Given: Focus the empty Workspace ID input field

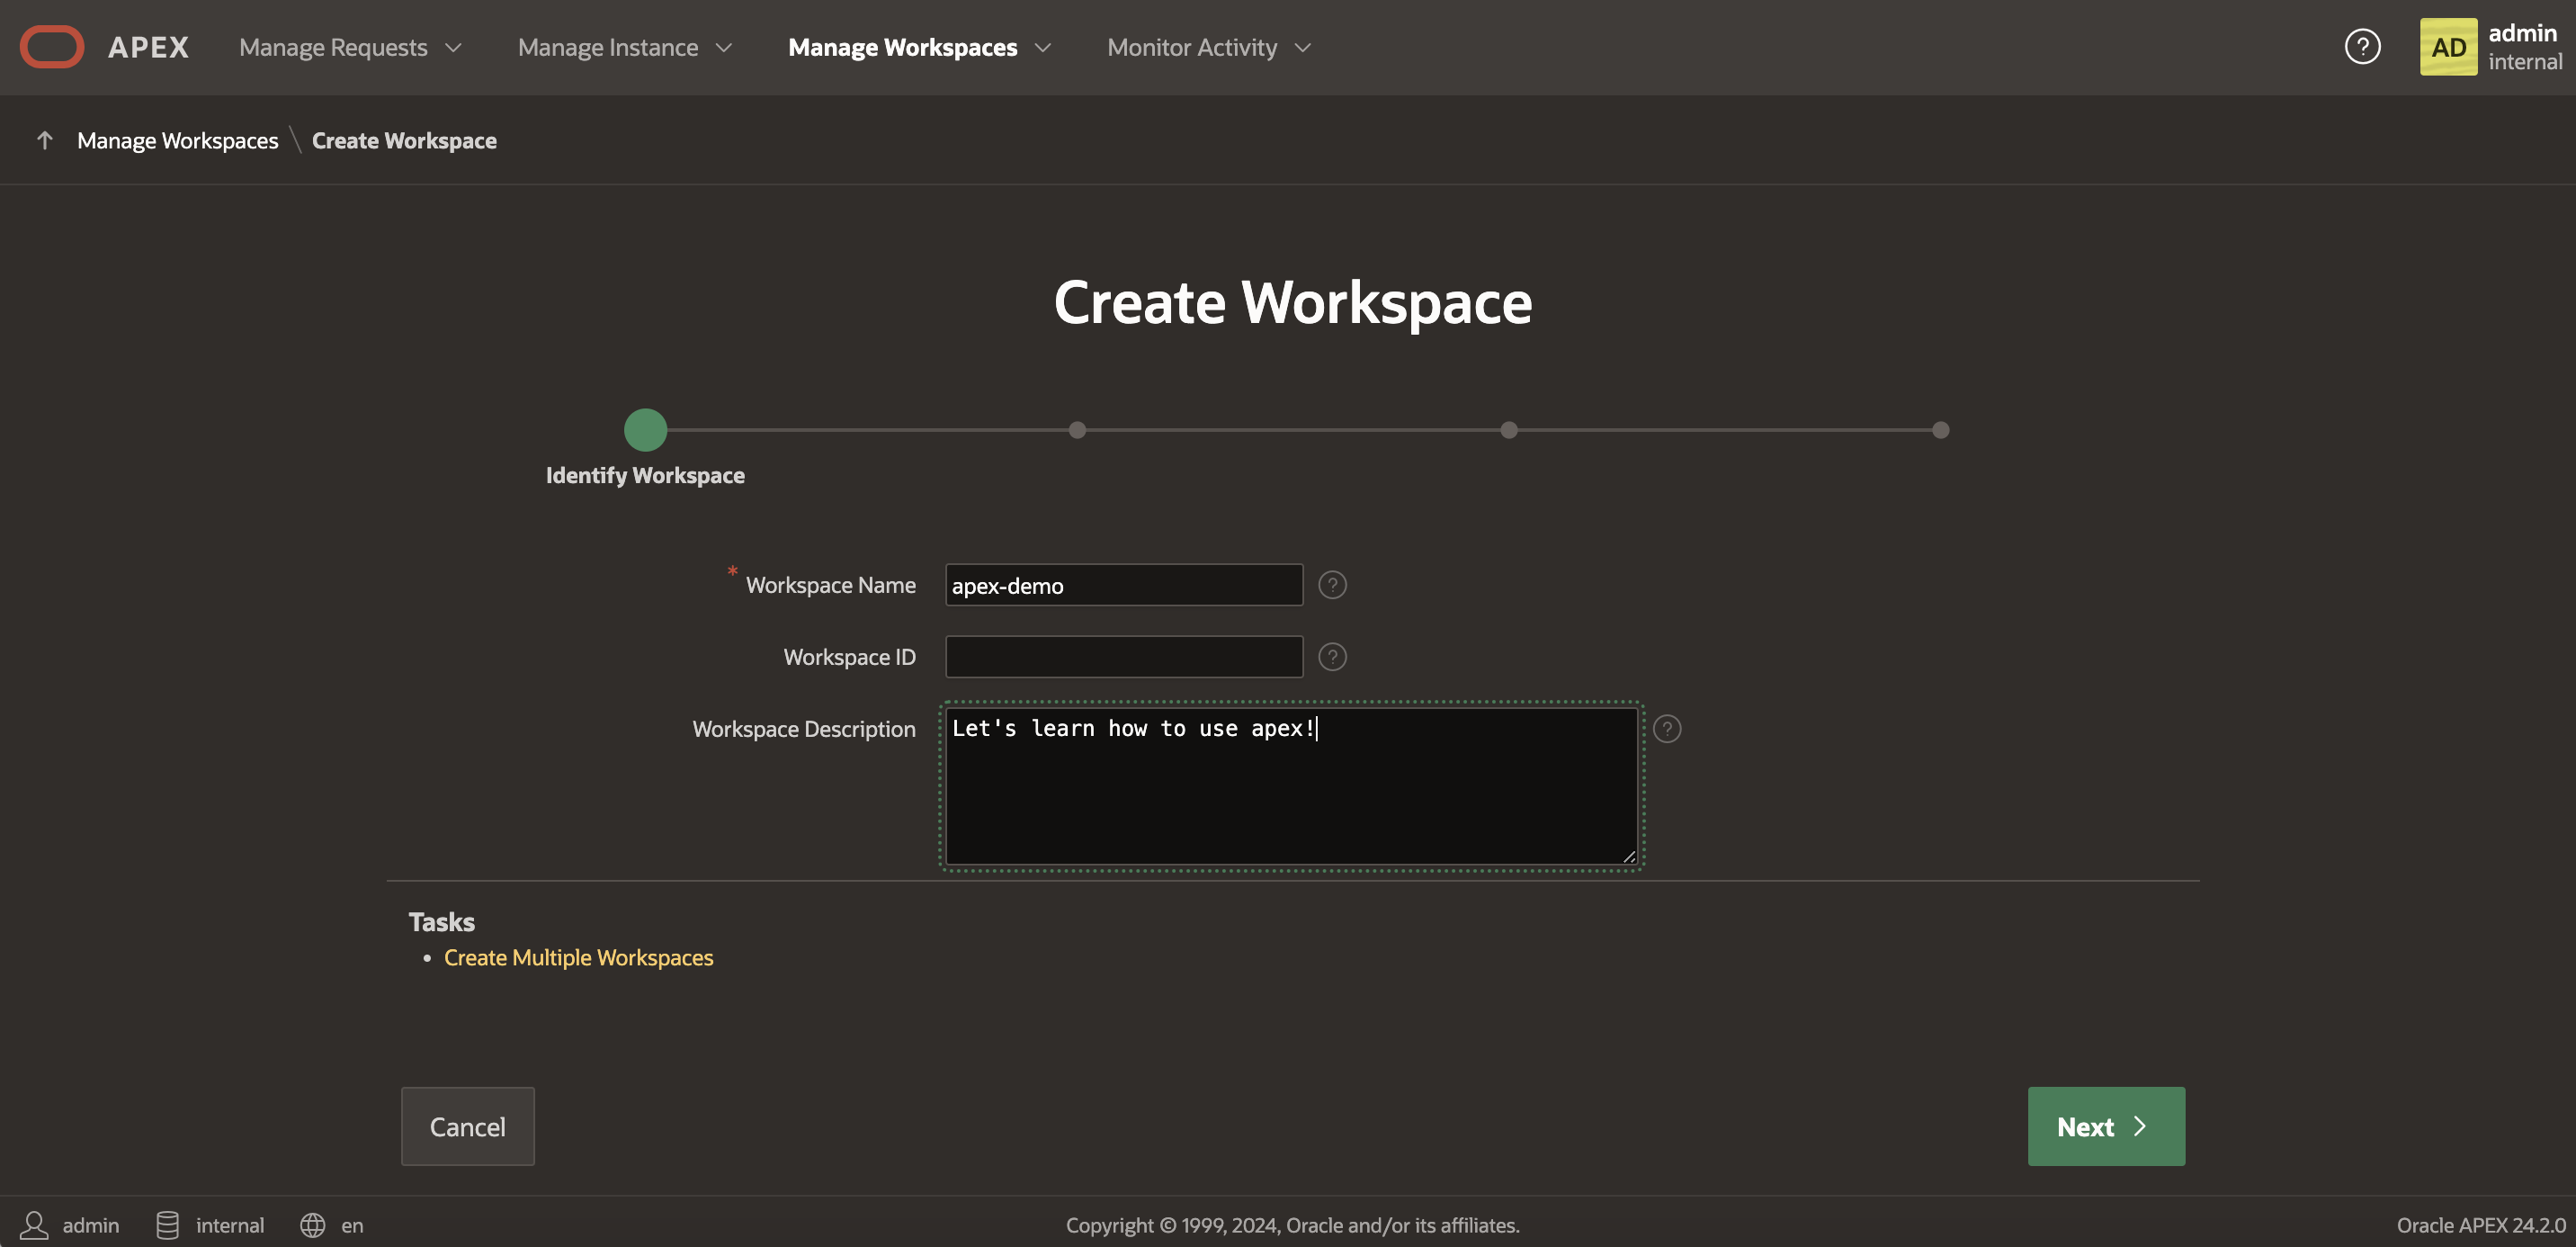Looking at the screenshot, I should [1123, 657].
